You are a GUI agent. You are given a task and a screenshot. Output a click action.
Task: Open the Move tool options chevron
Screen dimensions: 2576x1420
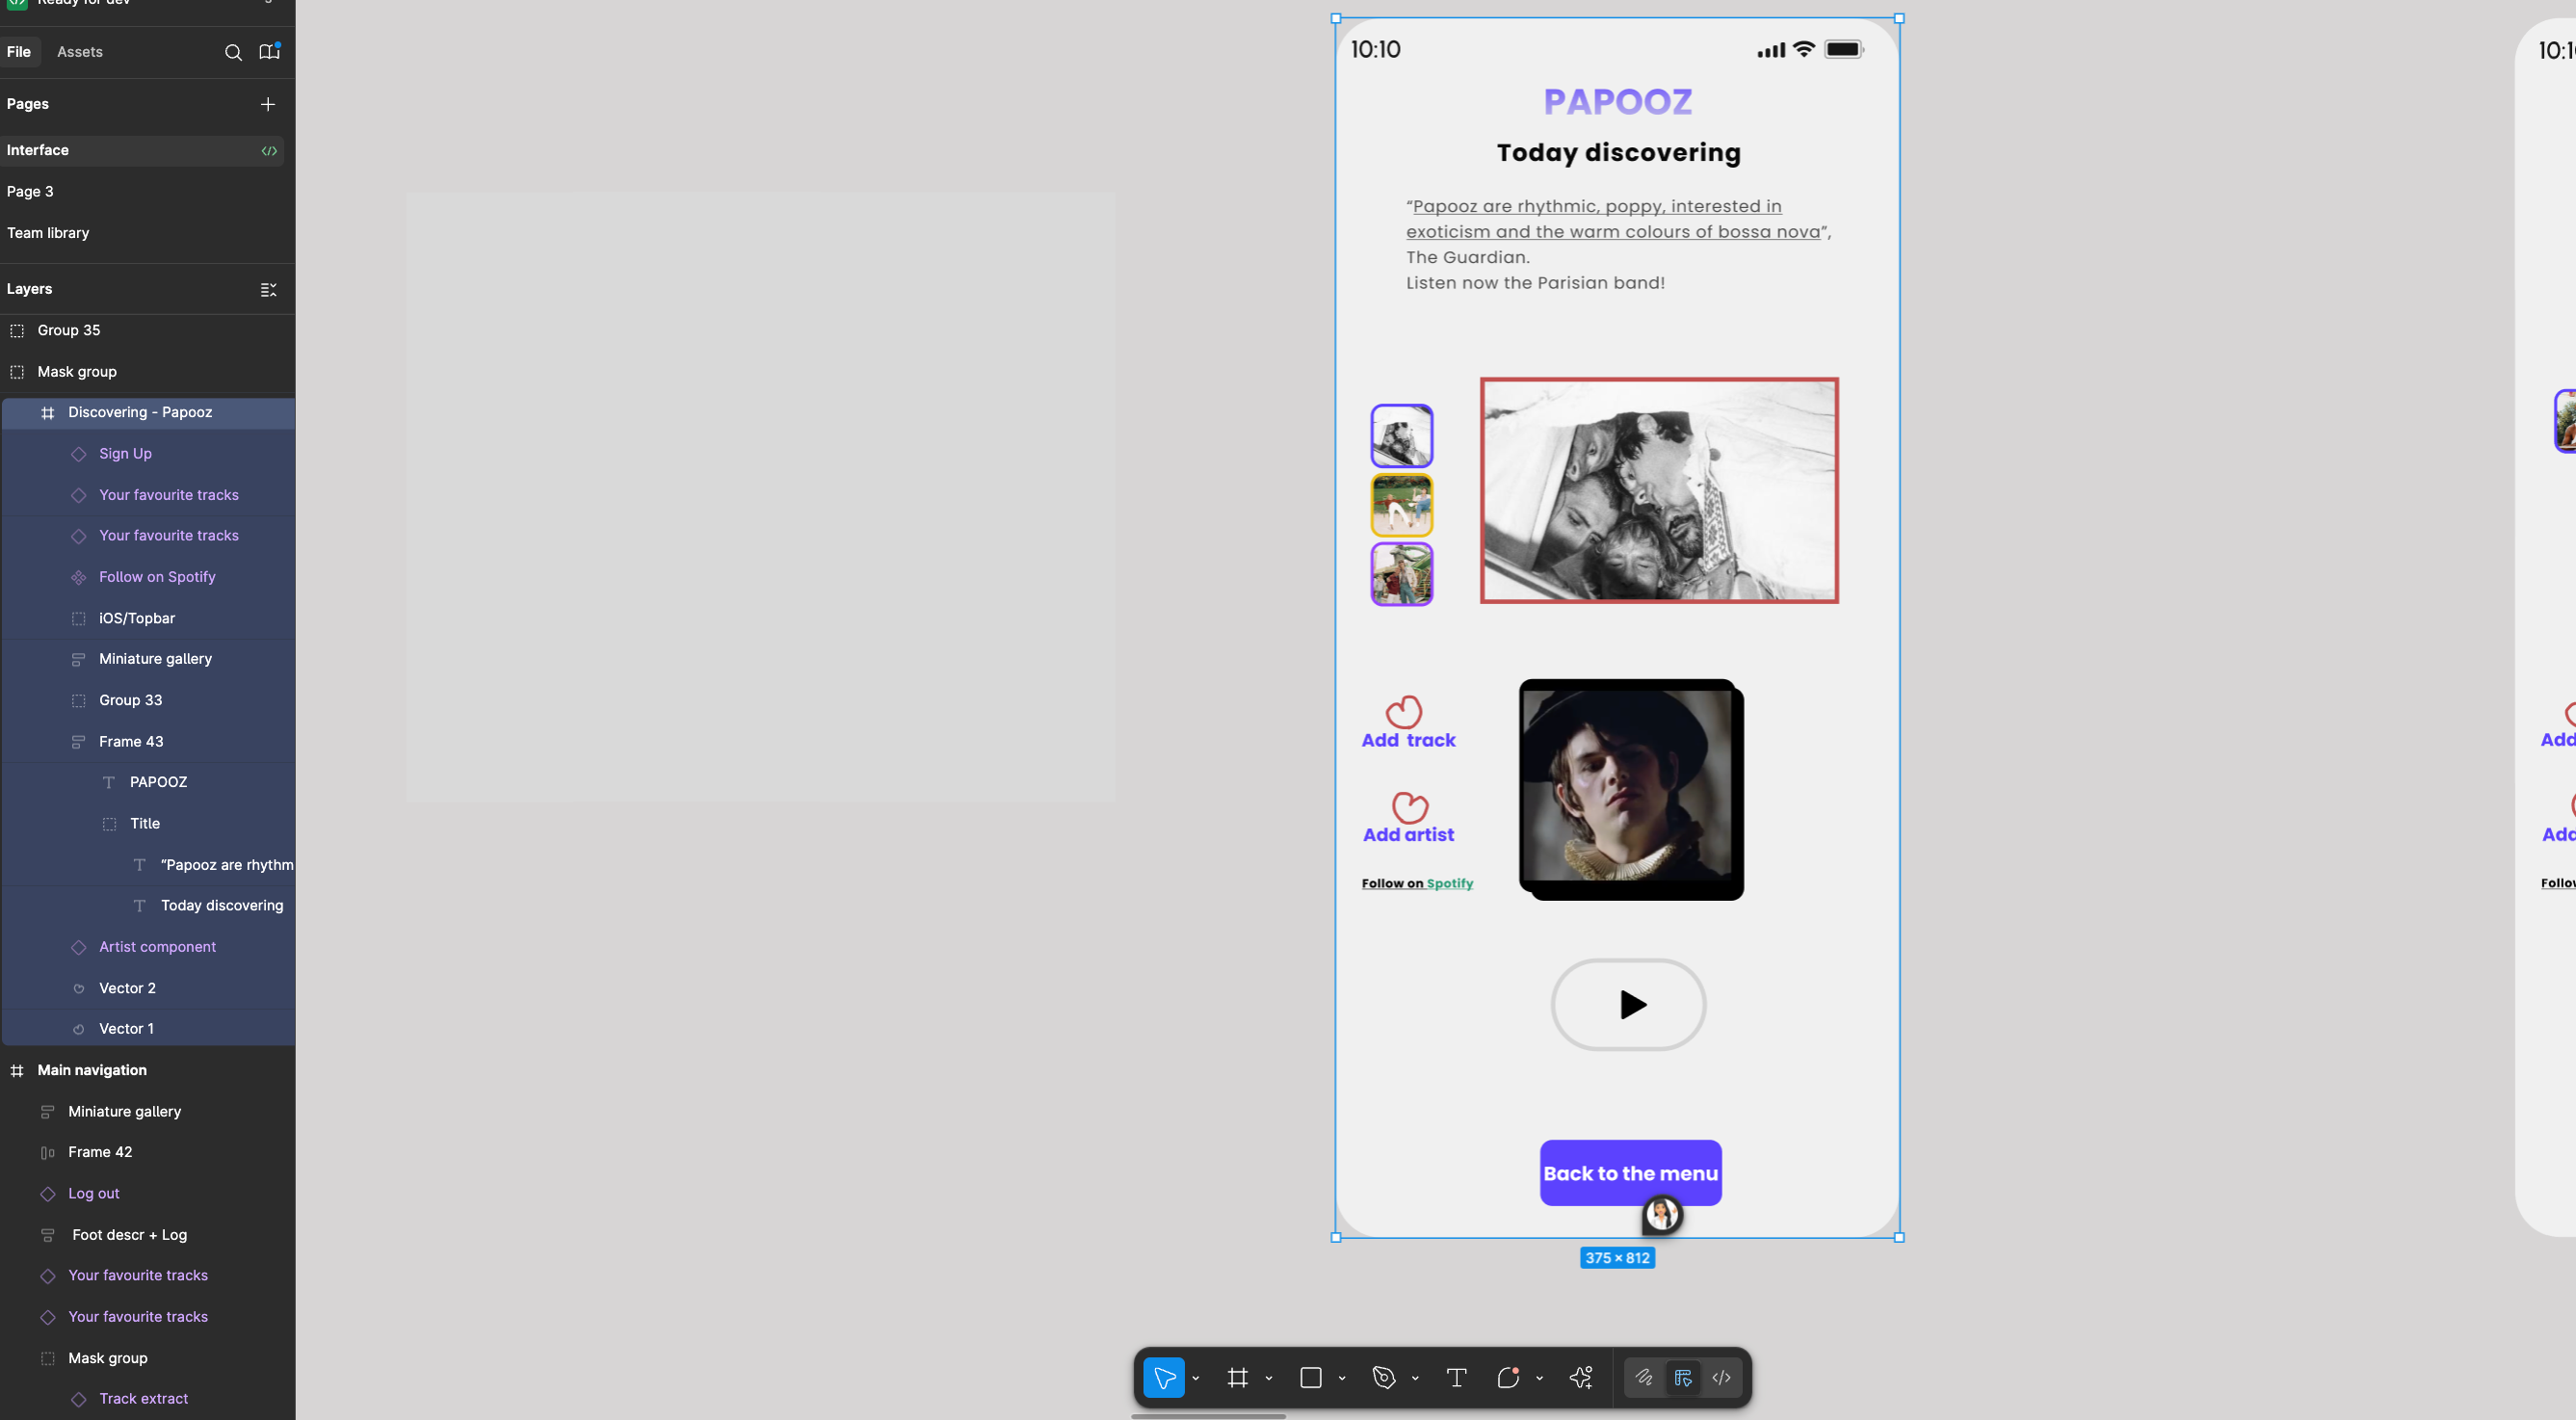pos(1196,1379)
